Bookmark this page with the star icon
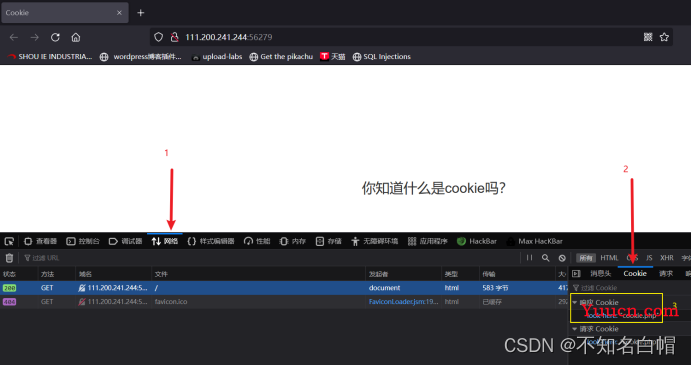Viewport: 691px width, 365px height. [x=664, y=37]
